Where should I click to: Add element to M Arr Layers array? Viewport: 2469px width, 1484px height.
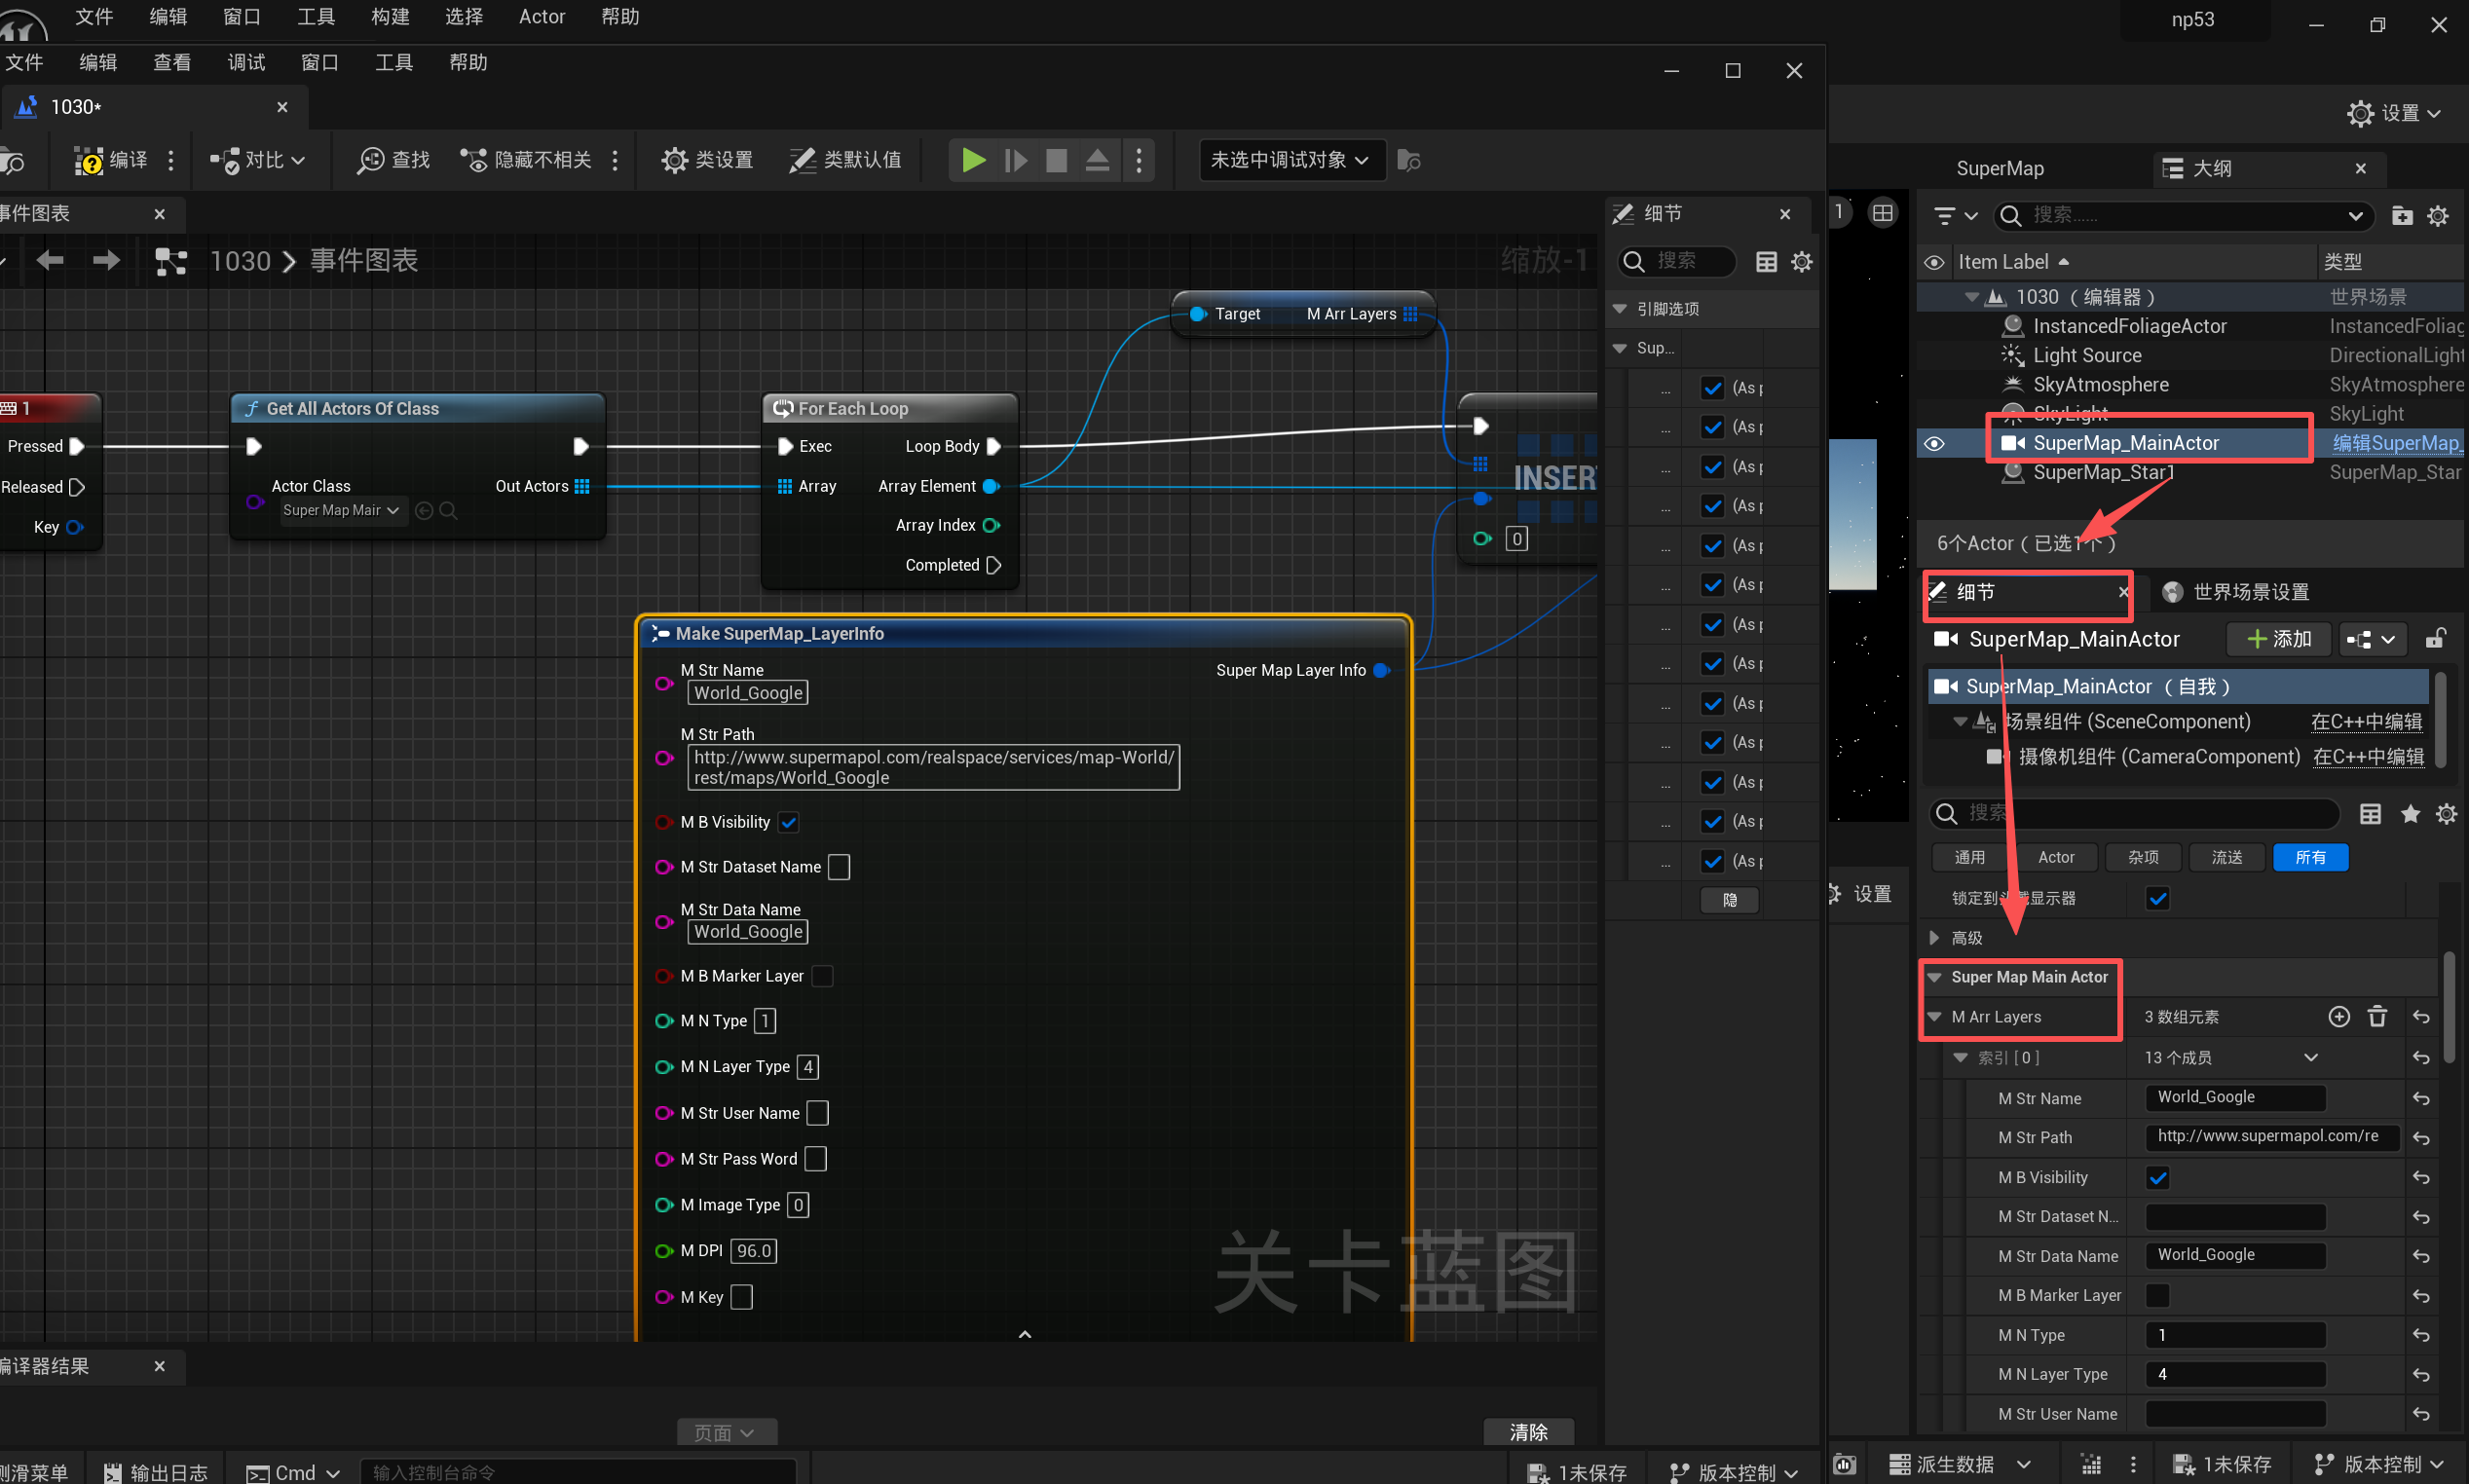click(2338, 1017)
